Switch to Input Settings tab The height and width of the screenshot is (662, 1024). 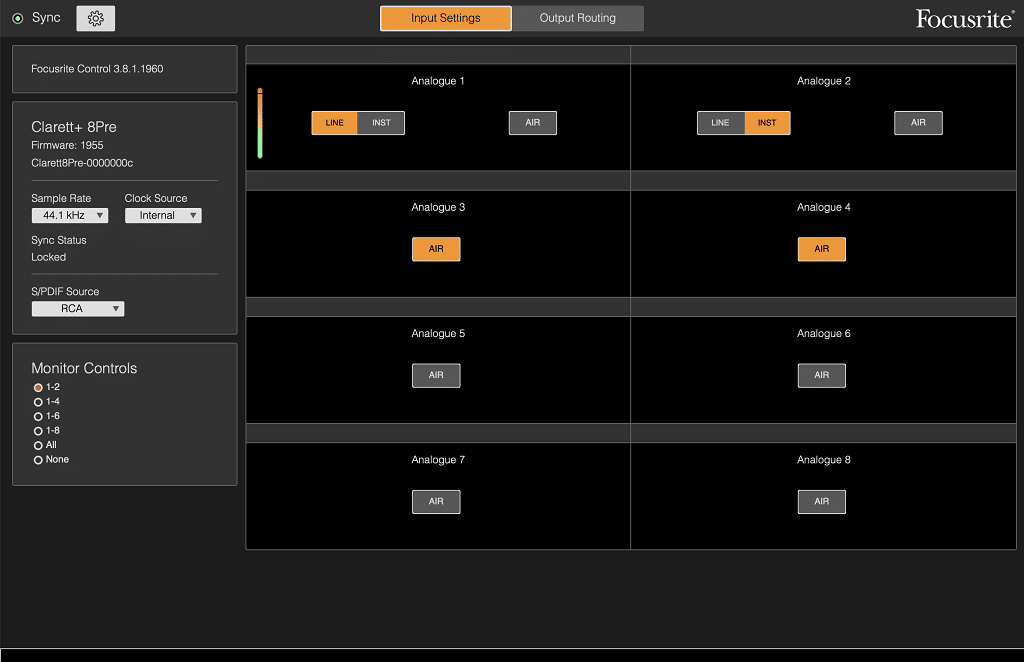445,18
